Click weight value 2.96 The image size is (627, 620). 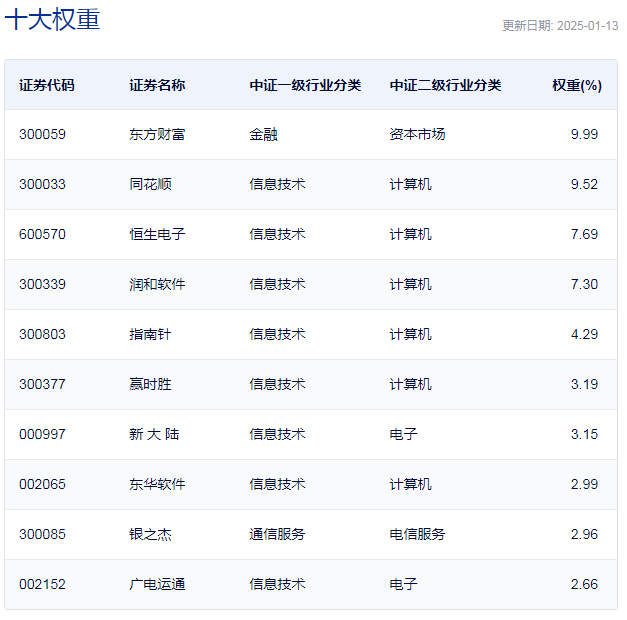pyautogui.click(x=584, y=534)
